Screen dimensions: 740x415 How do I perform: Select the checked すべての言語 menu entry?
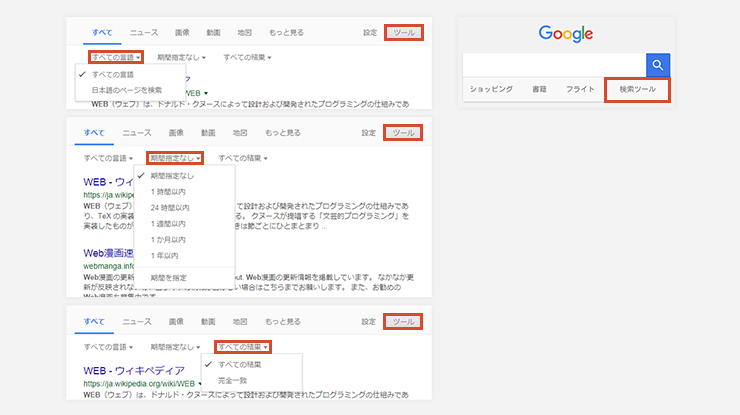click(113, 75)
